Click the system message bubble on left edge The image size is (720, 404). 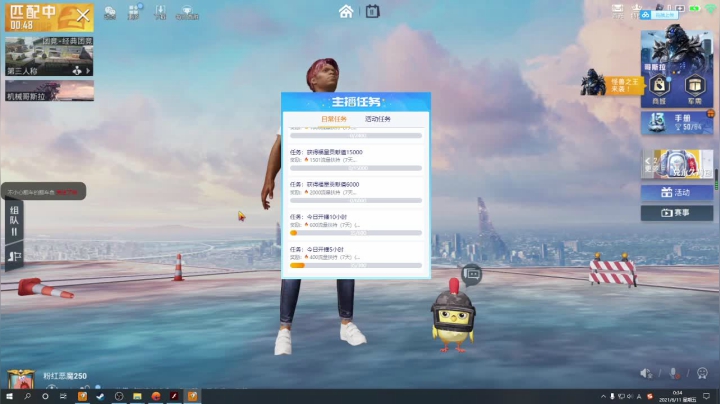tap(43, 192)
